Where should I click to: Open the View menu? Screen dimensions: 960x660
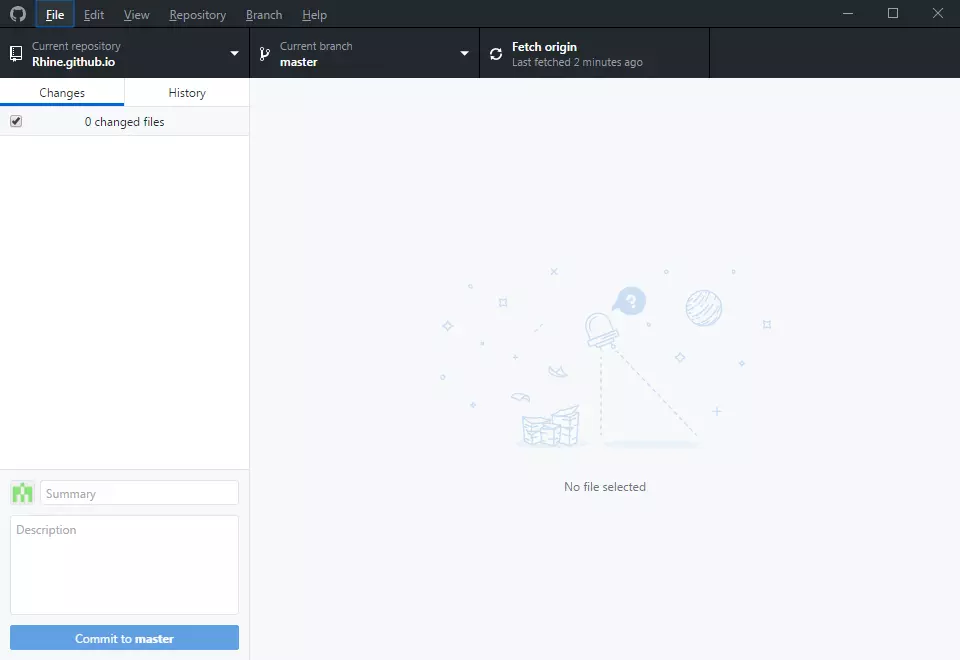[x=137, y=15]
